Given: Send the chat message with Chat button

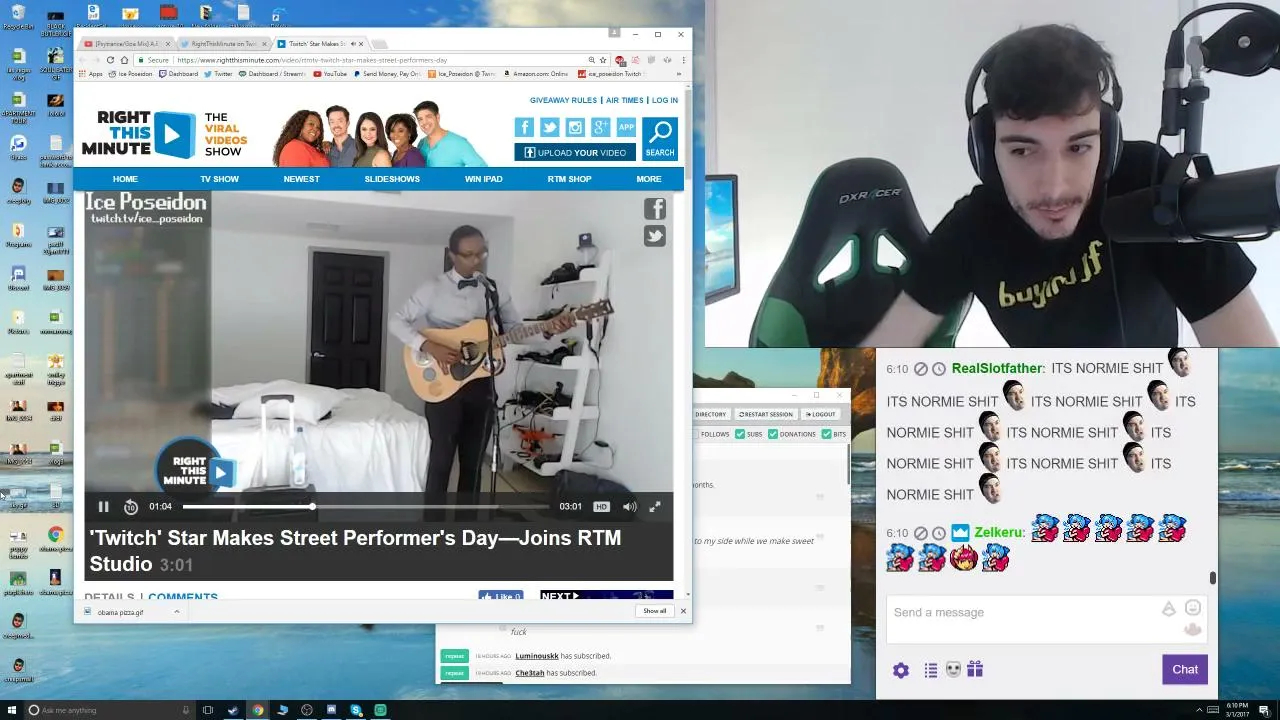Looking at the screenshot, I should tap(1185, 670).
